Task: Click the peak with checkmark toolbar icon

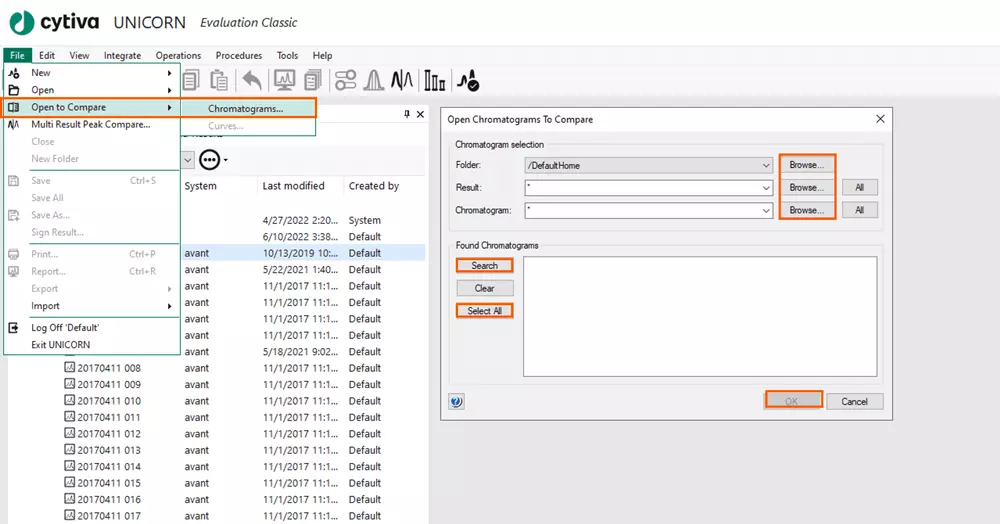Action: pos(466,80)
